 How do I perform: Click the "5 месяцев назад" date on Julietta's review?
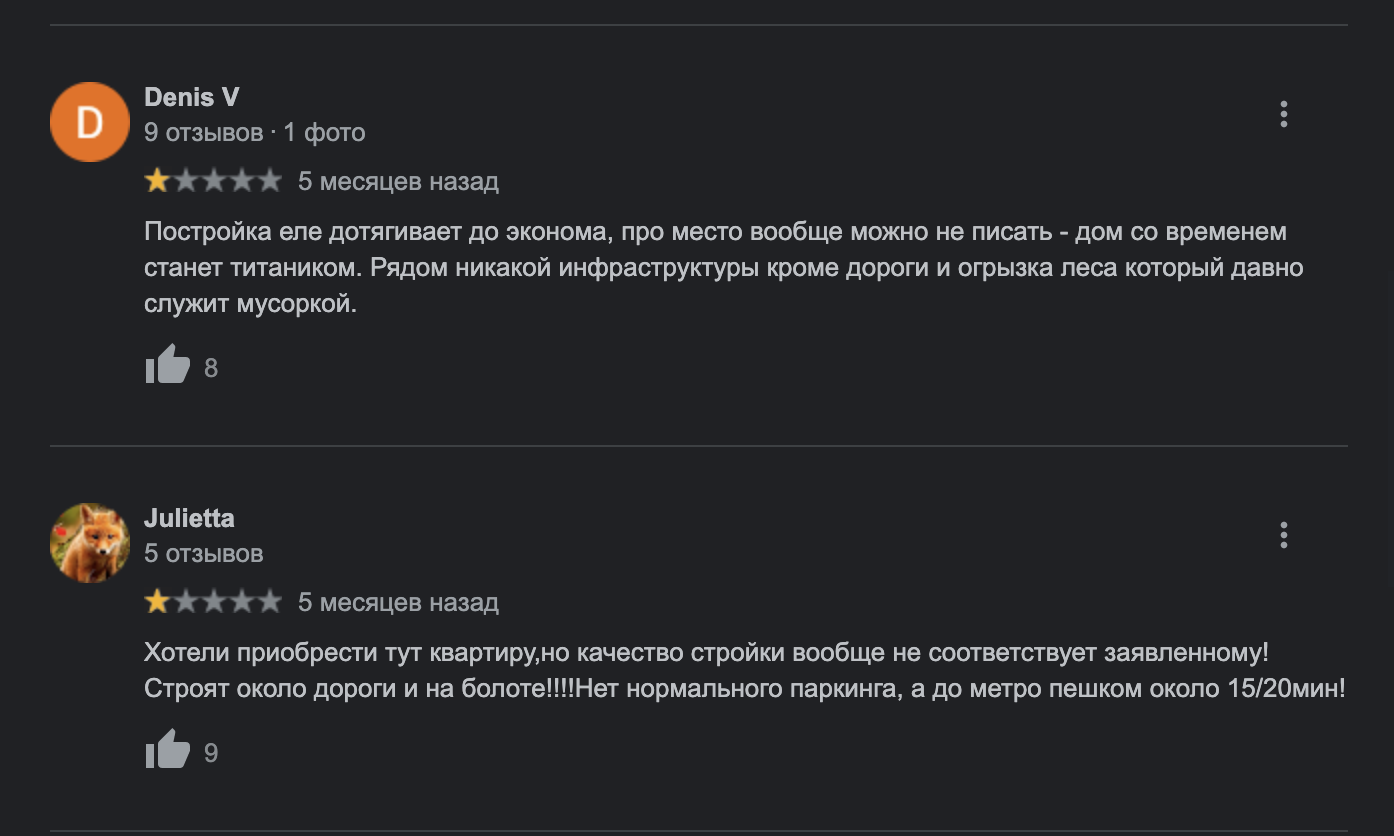pos(398,602)
